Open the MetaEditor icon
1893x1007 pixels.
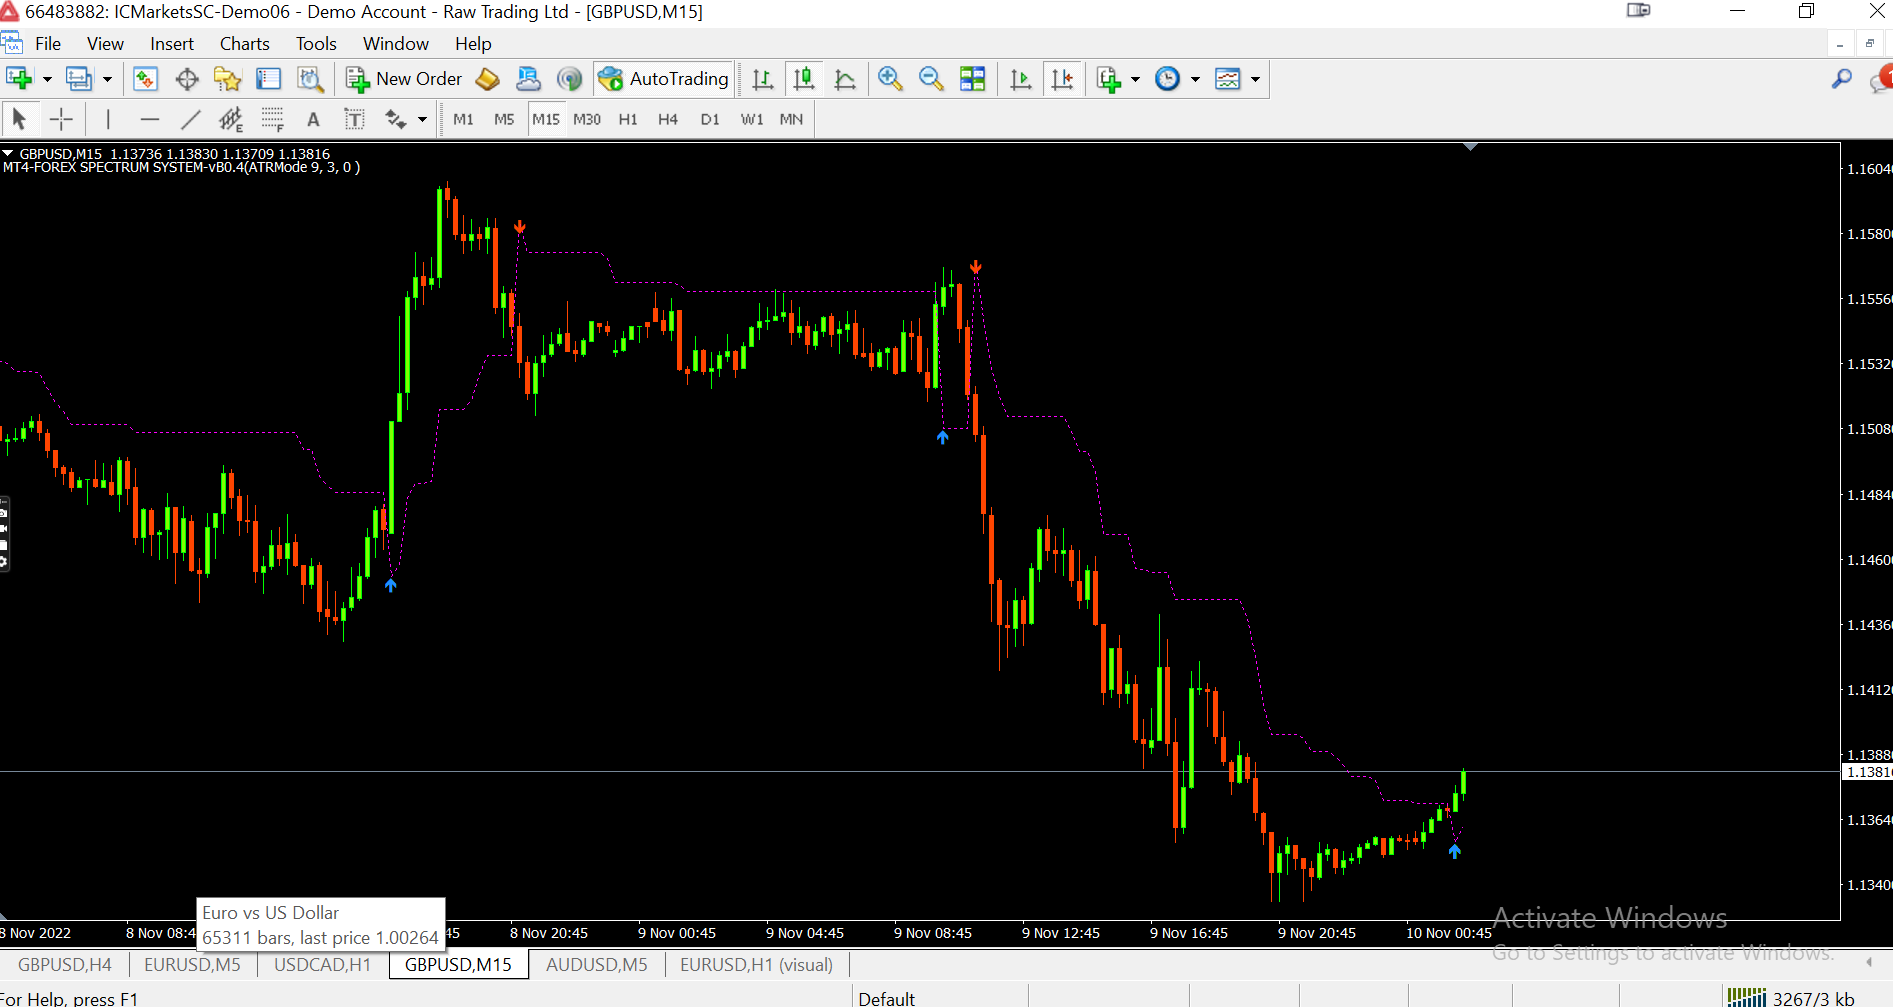(x=487, y=79)
